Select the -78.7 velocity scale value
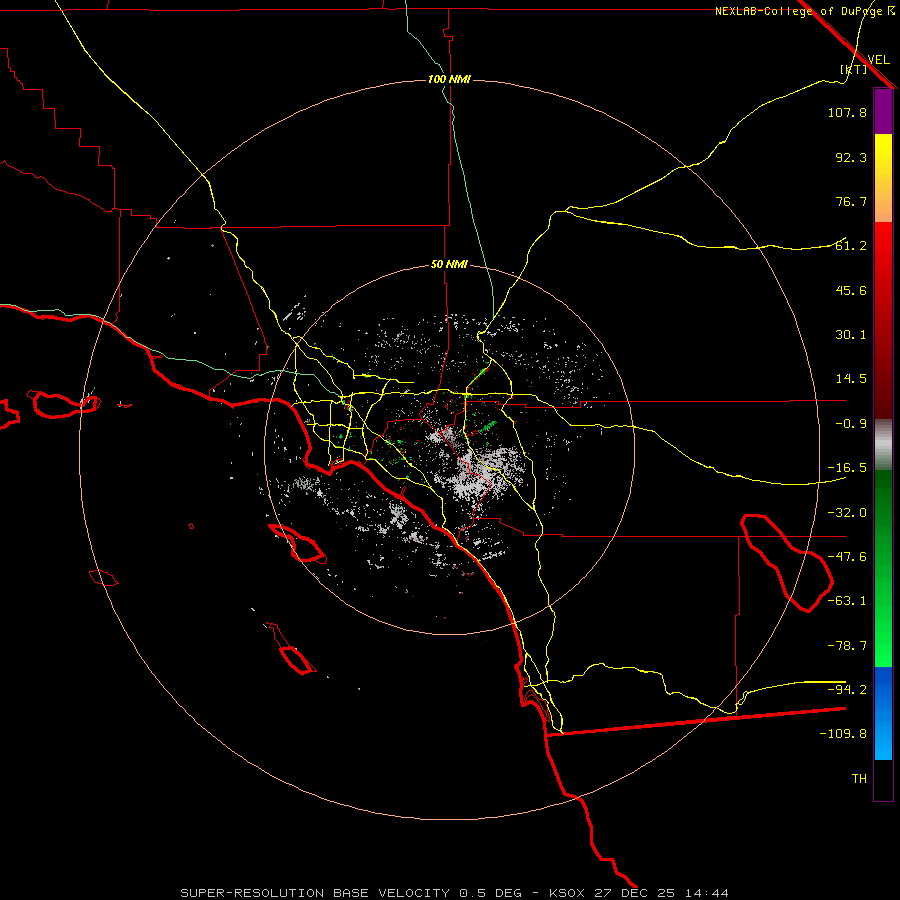 847,646
